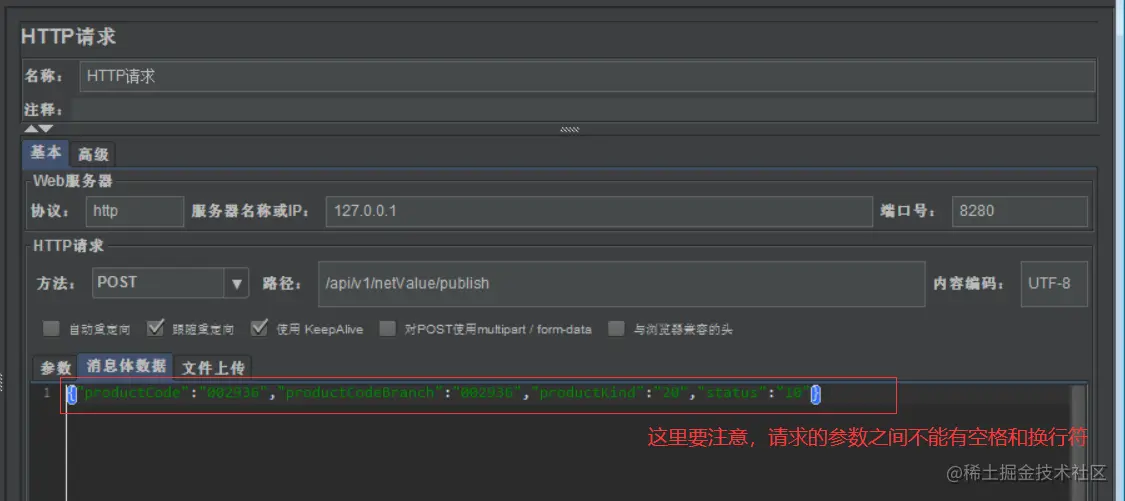
Task: Open the 文件上传 tab
Action: point(213,368)
